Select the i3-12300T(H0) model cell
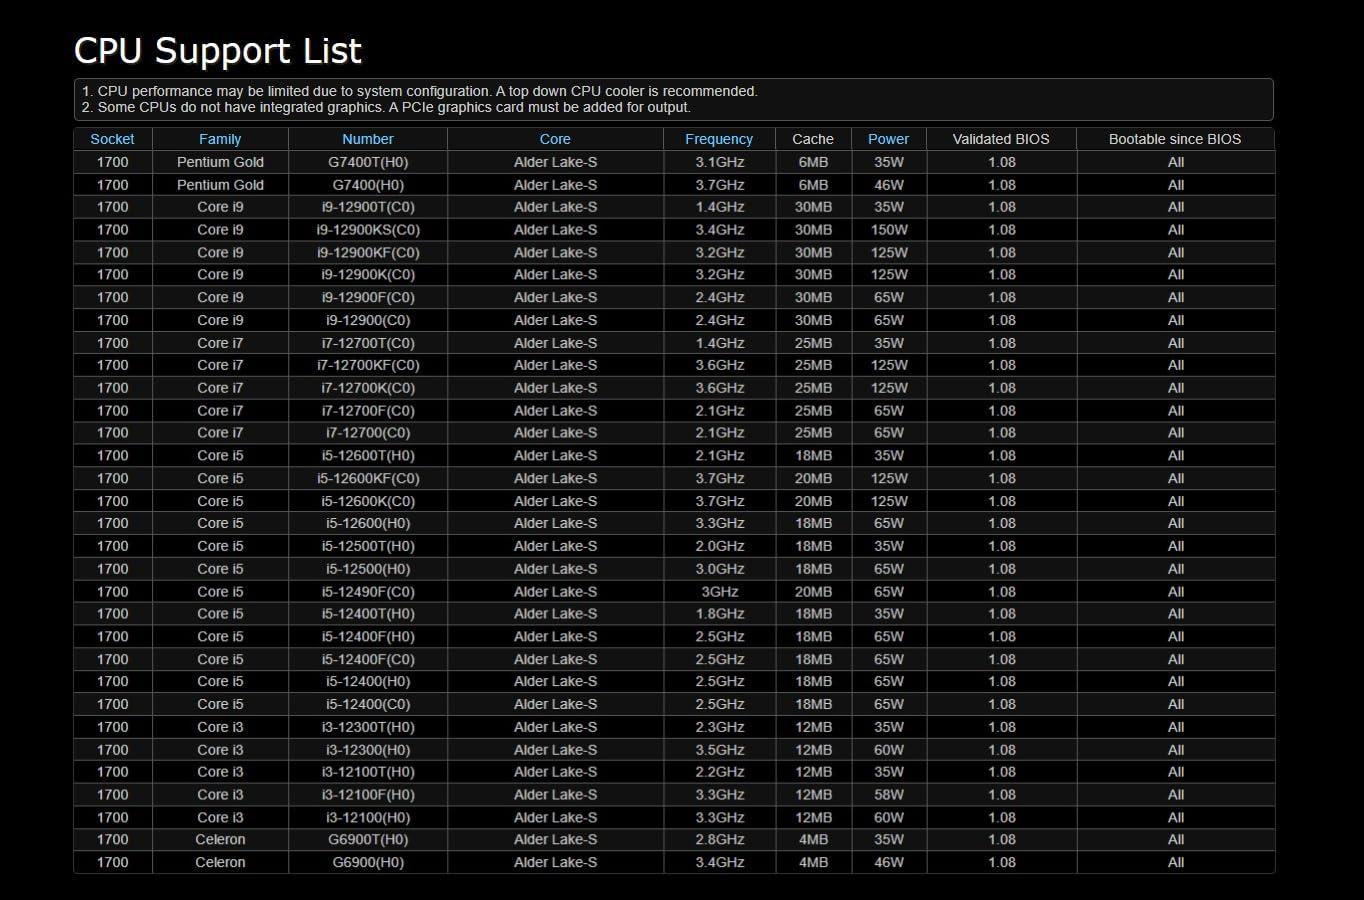Image resolution: width=1364 pixels, height=900 pixels. [368, 727]
